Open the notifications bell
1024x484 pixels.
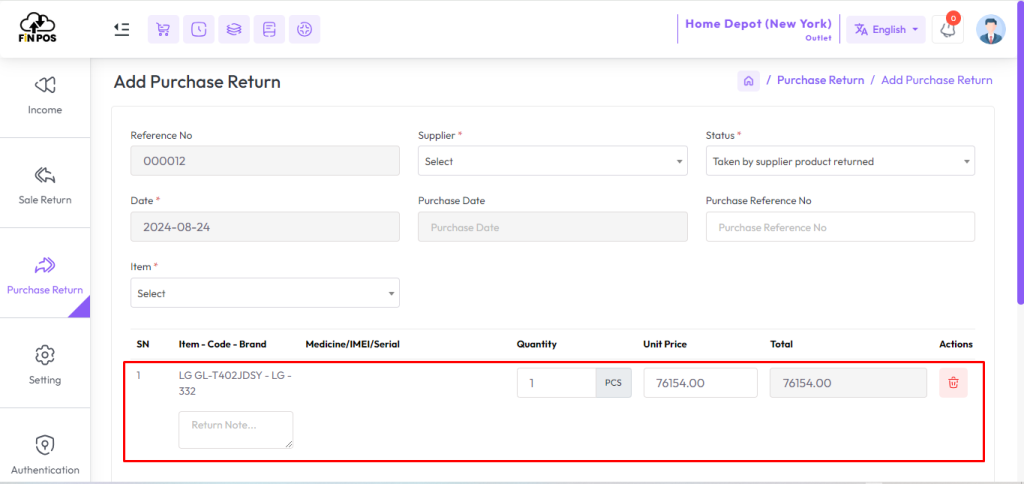click(x=948, y=29)
